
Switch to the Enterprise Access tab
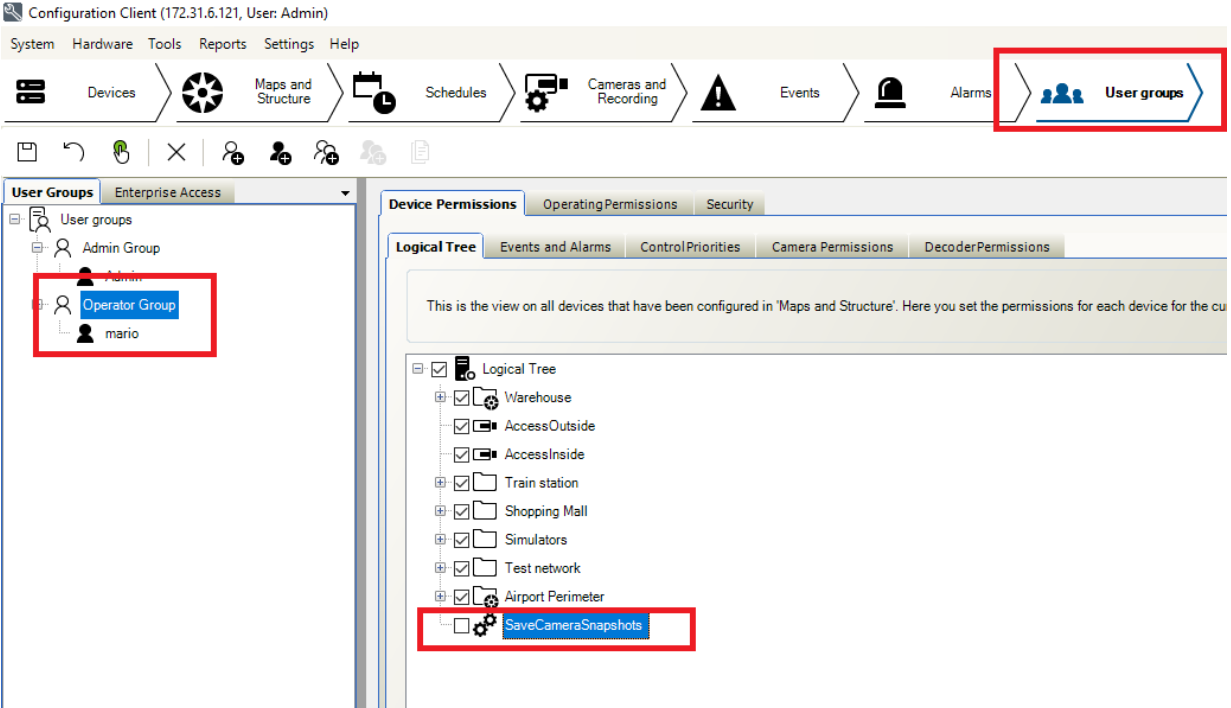(x=167, y=192)
